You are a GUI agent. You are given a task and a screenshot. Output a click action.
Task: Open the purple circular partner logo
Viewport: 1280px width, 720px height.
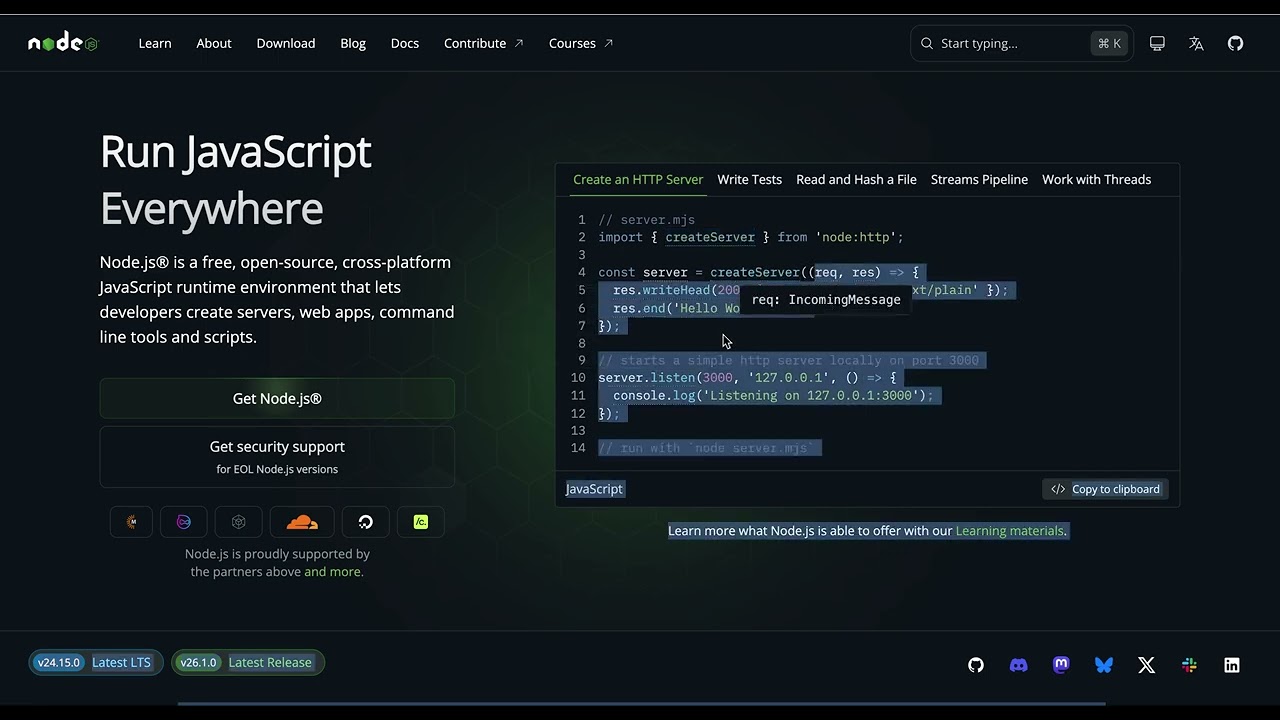click(x=184, y=522)
